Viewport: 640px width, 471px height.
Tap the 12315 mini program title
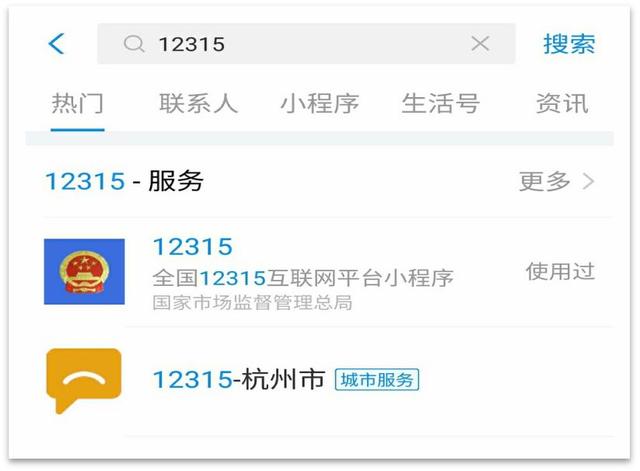[193, 247]
